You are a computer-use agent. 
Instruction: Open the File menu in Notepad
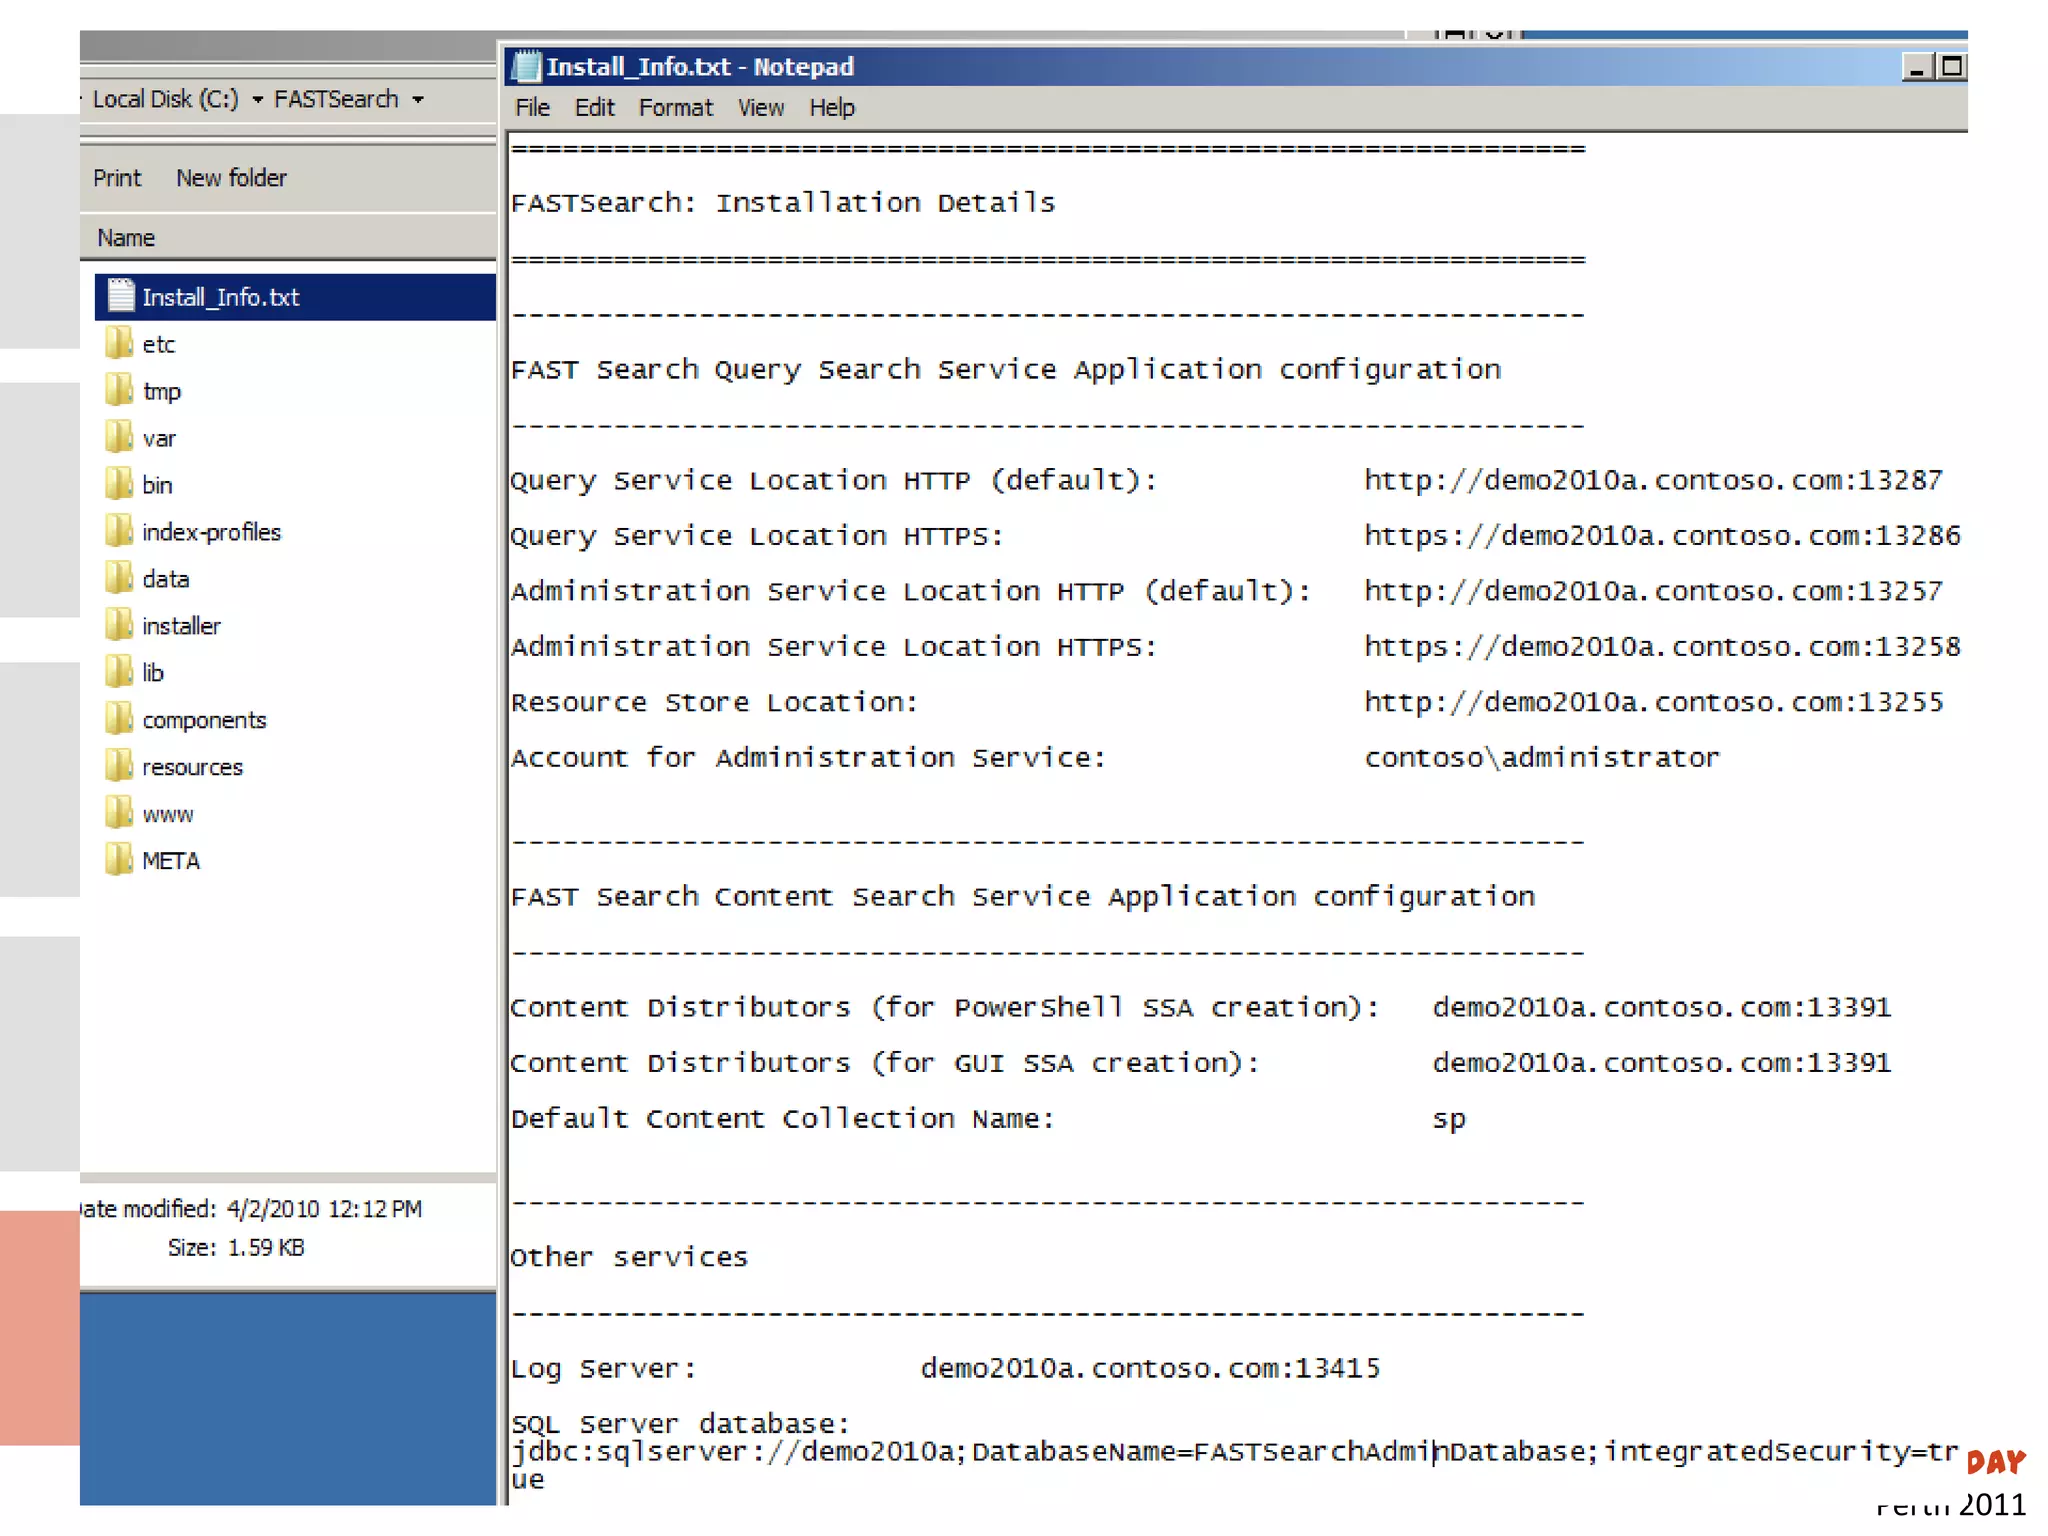coord(532,108)
